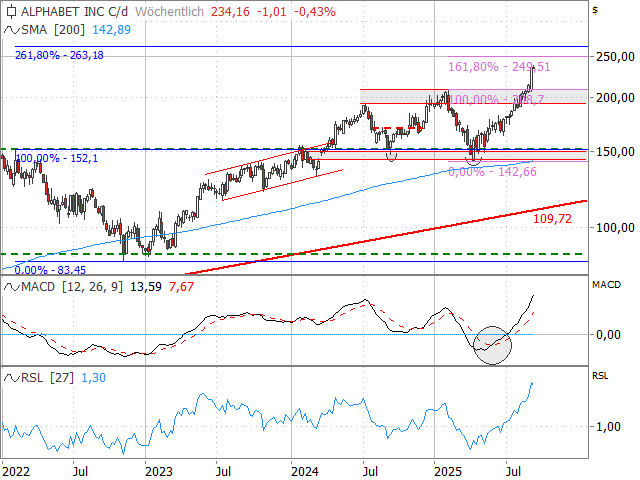This screenshot has width=640, height=480.
Task: Click the 2024 time axis label
Action: [x=305, y=472]
